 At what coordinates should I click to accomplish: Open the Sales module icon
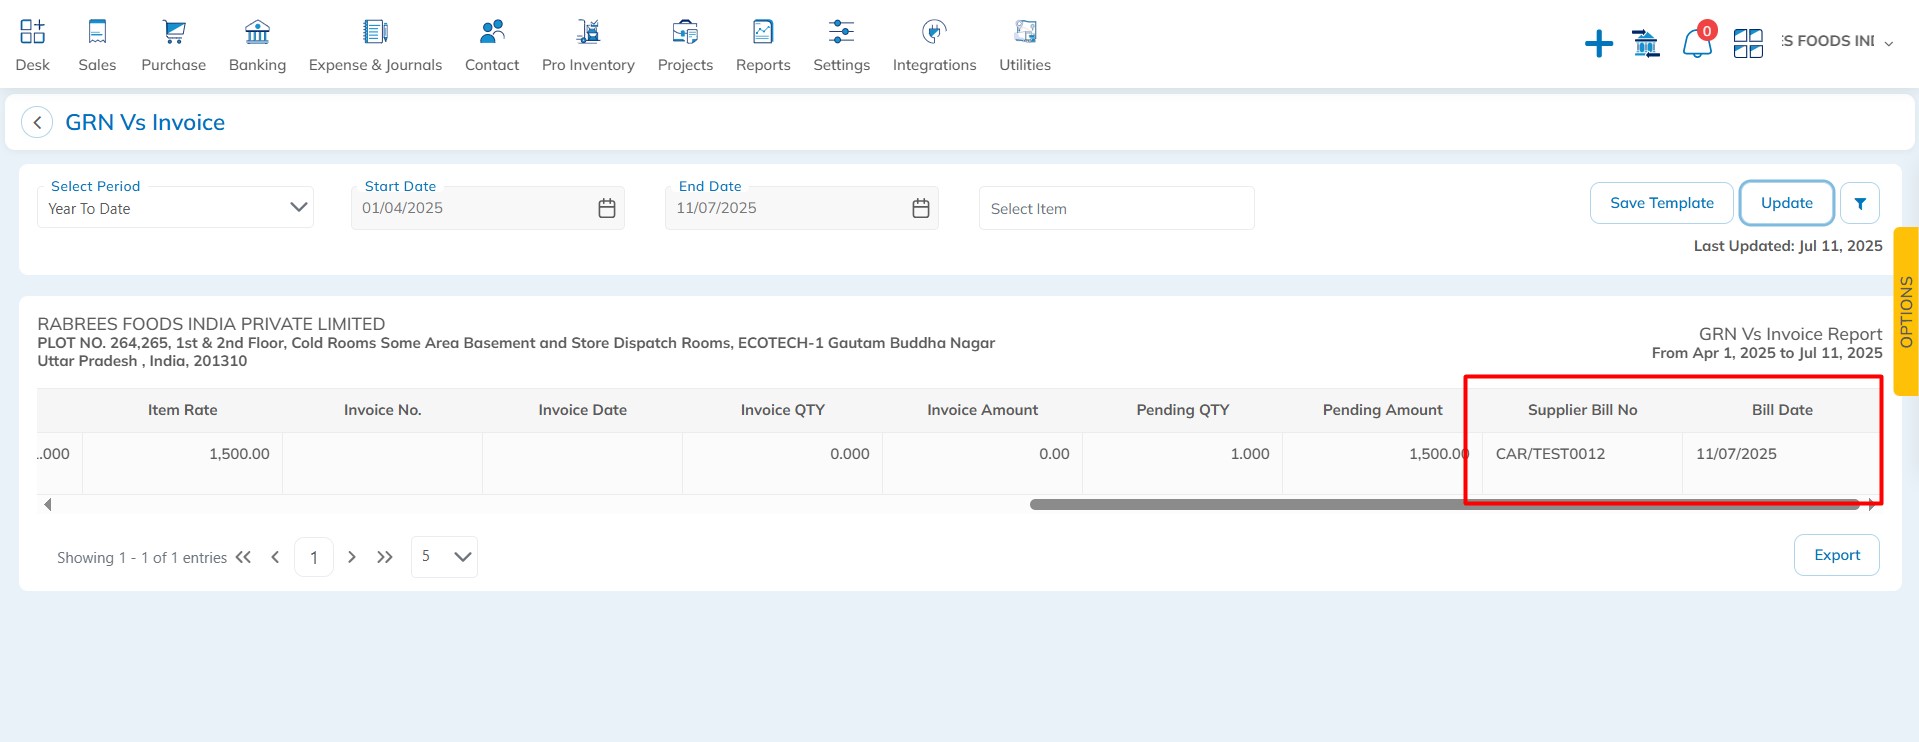pos(97,32)
